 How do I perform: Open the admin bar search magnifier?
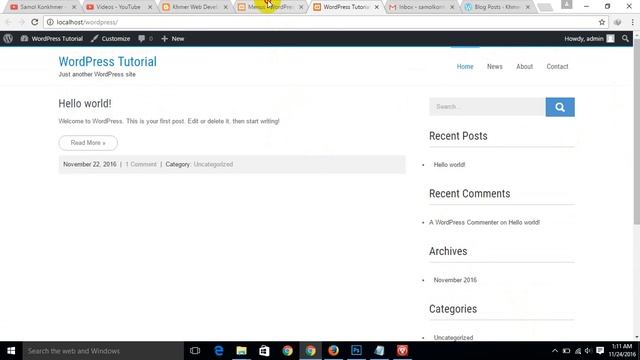tap(625, 38)
